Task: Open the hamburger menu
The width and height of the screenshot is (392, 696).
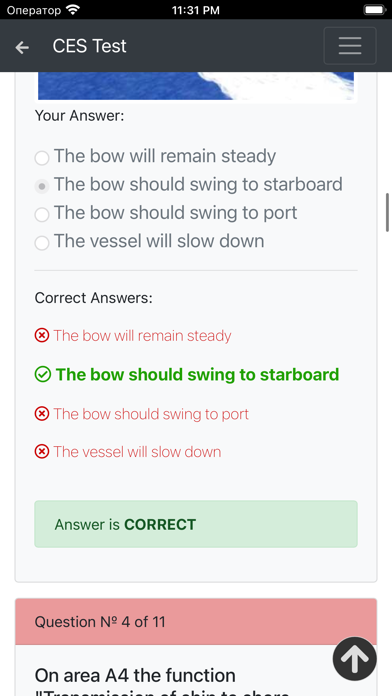Action: (x=350, y=46)
